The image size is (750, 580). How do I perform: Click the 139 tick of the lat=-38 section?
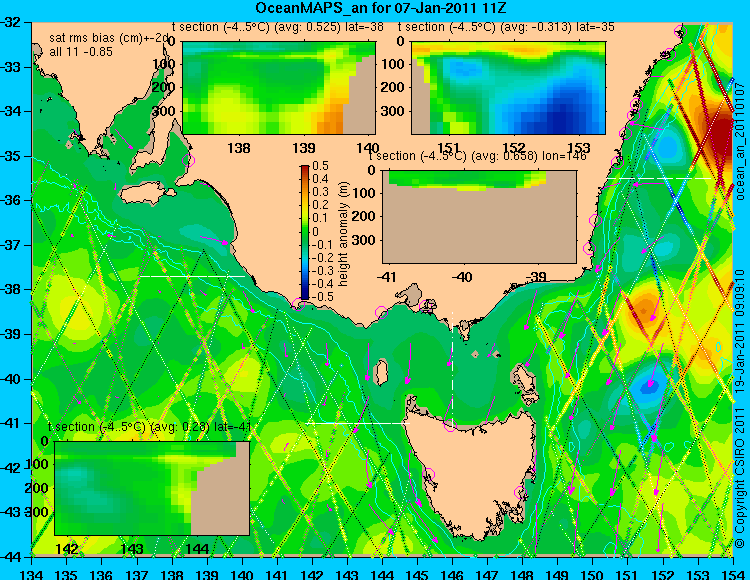point(304,147)
